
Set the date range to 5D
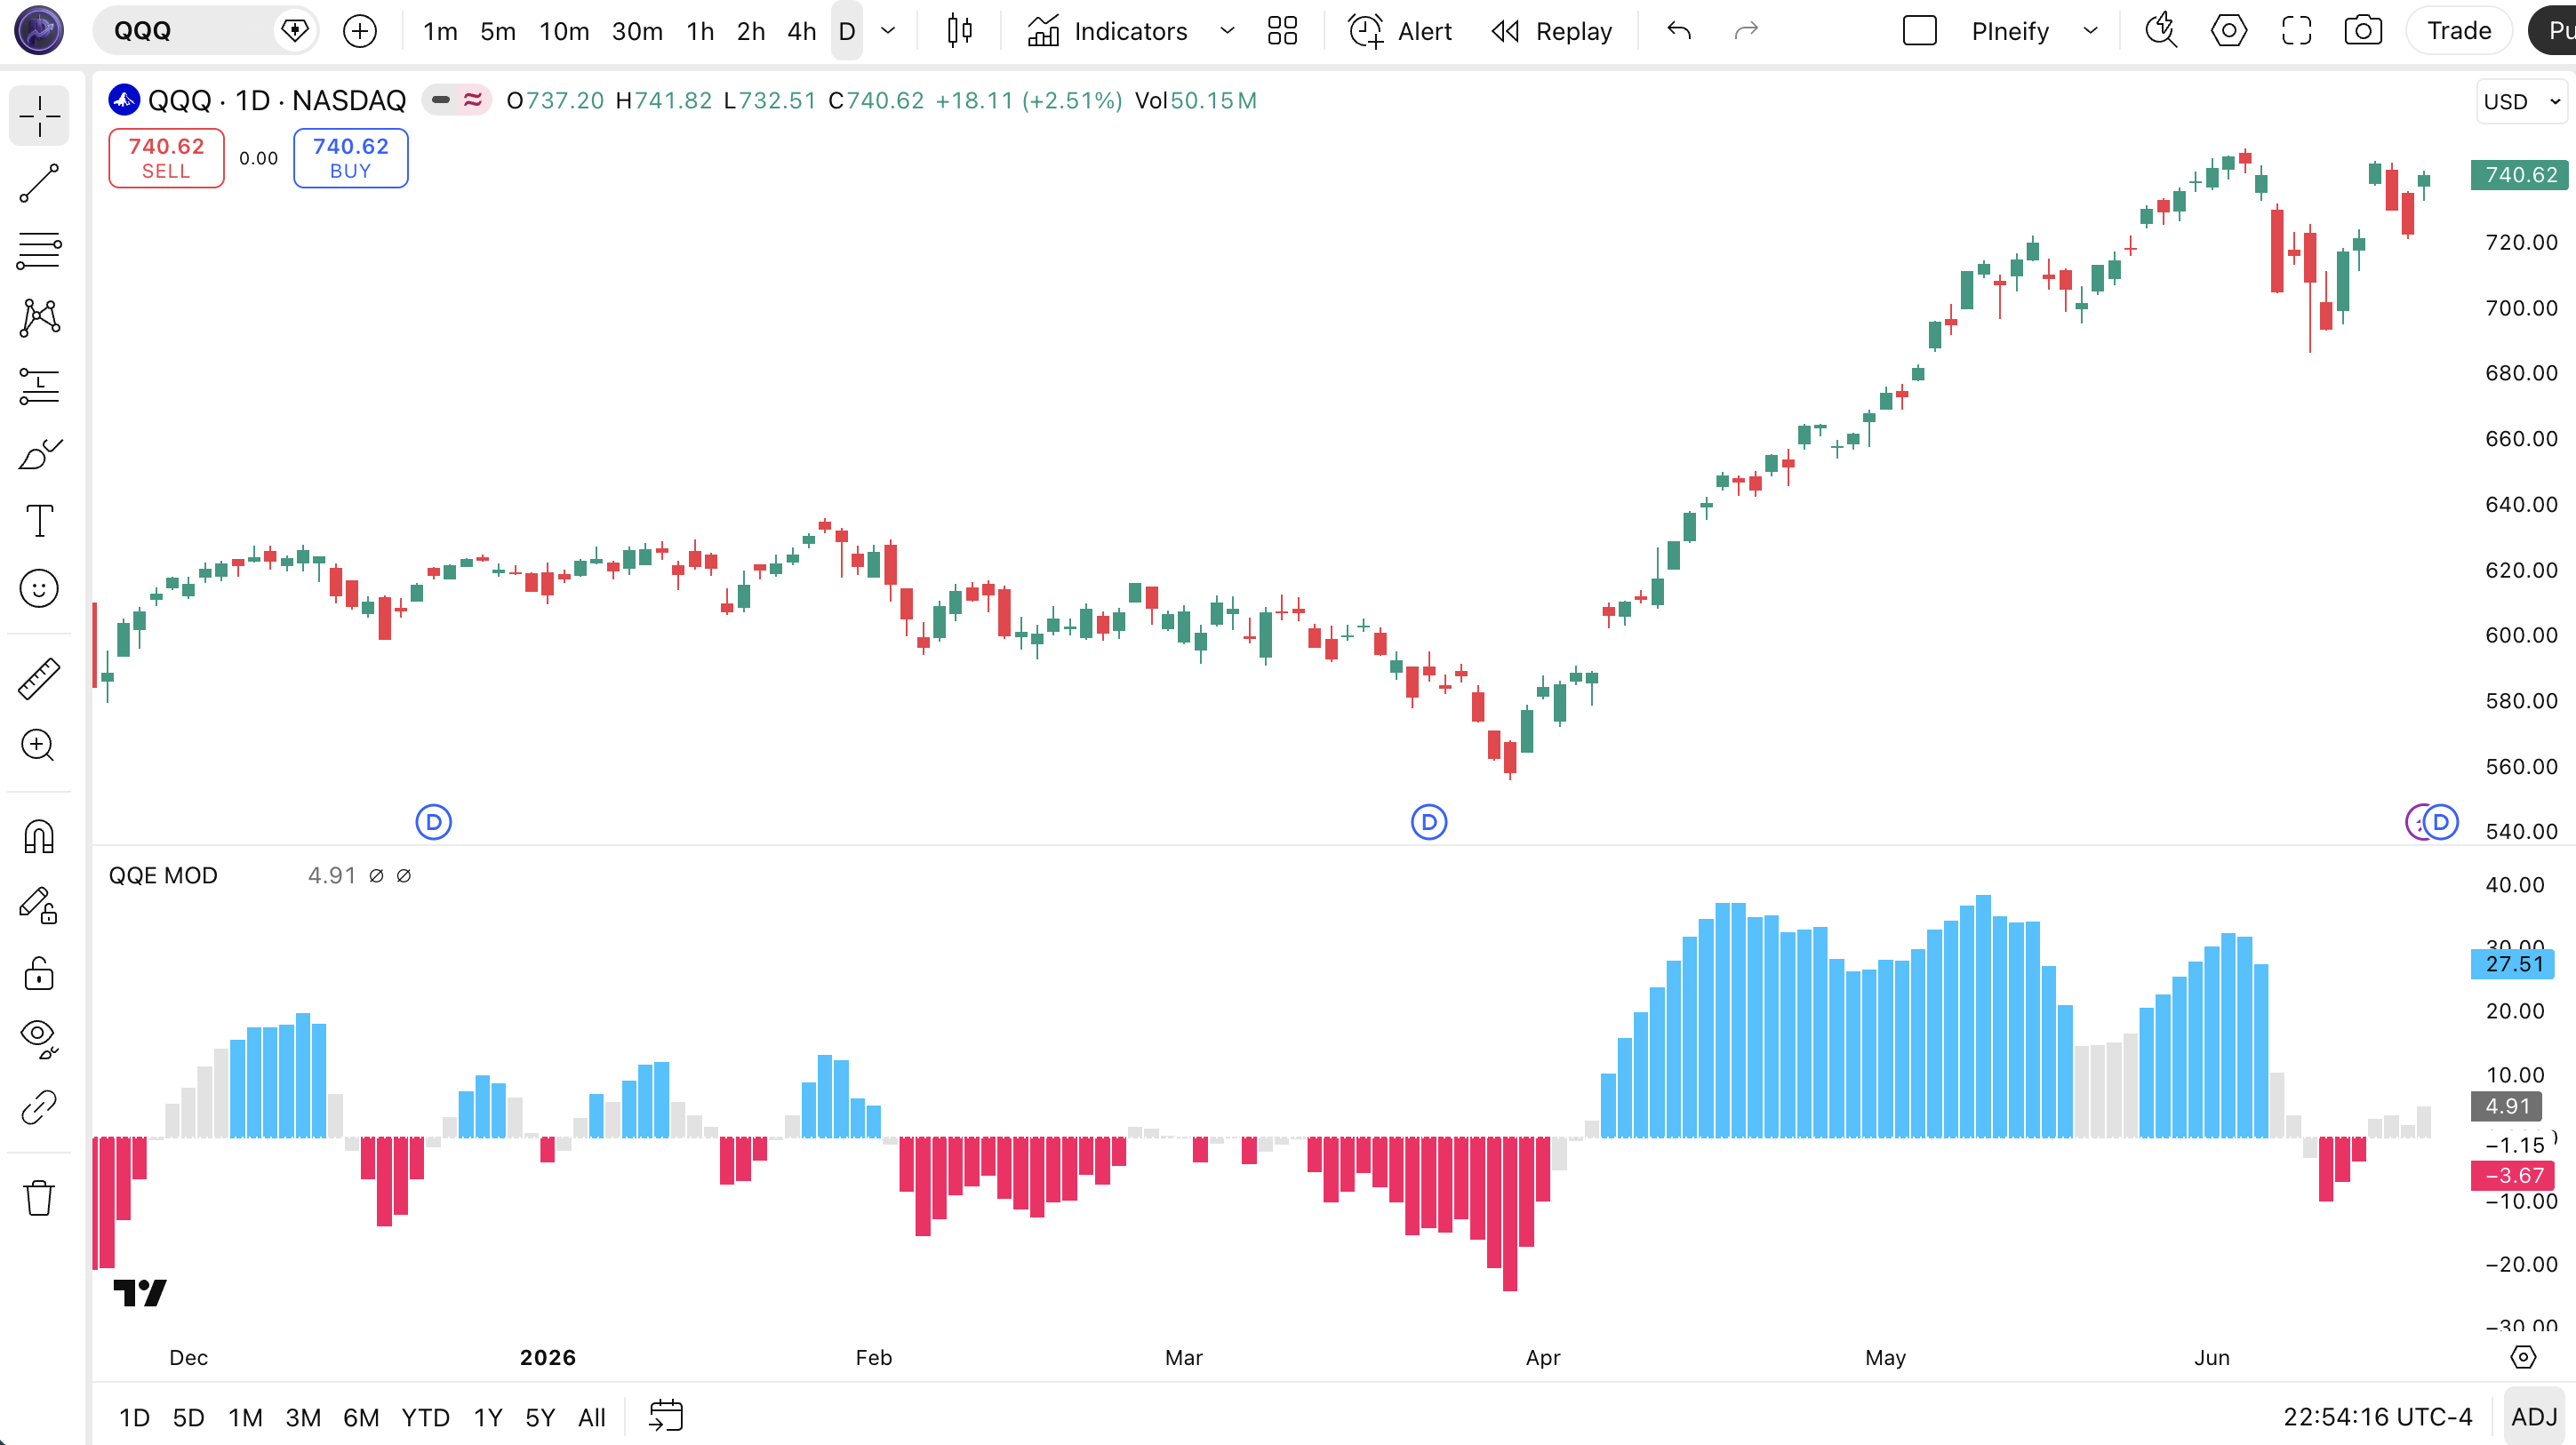[188, 1417]
